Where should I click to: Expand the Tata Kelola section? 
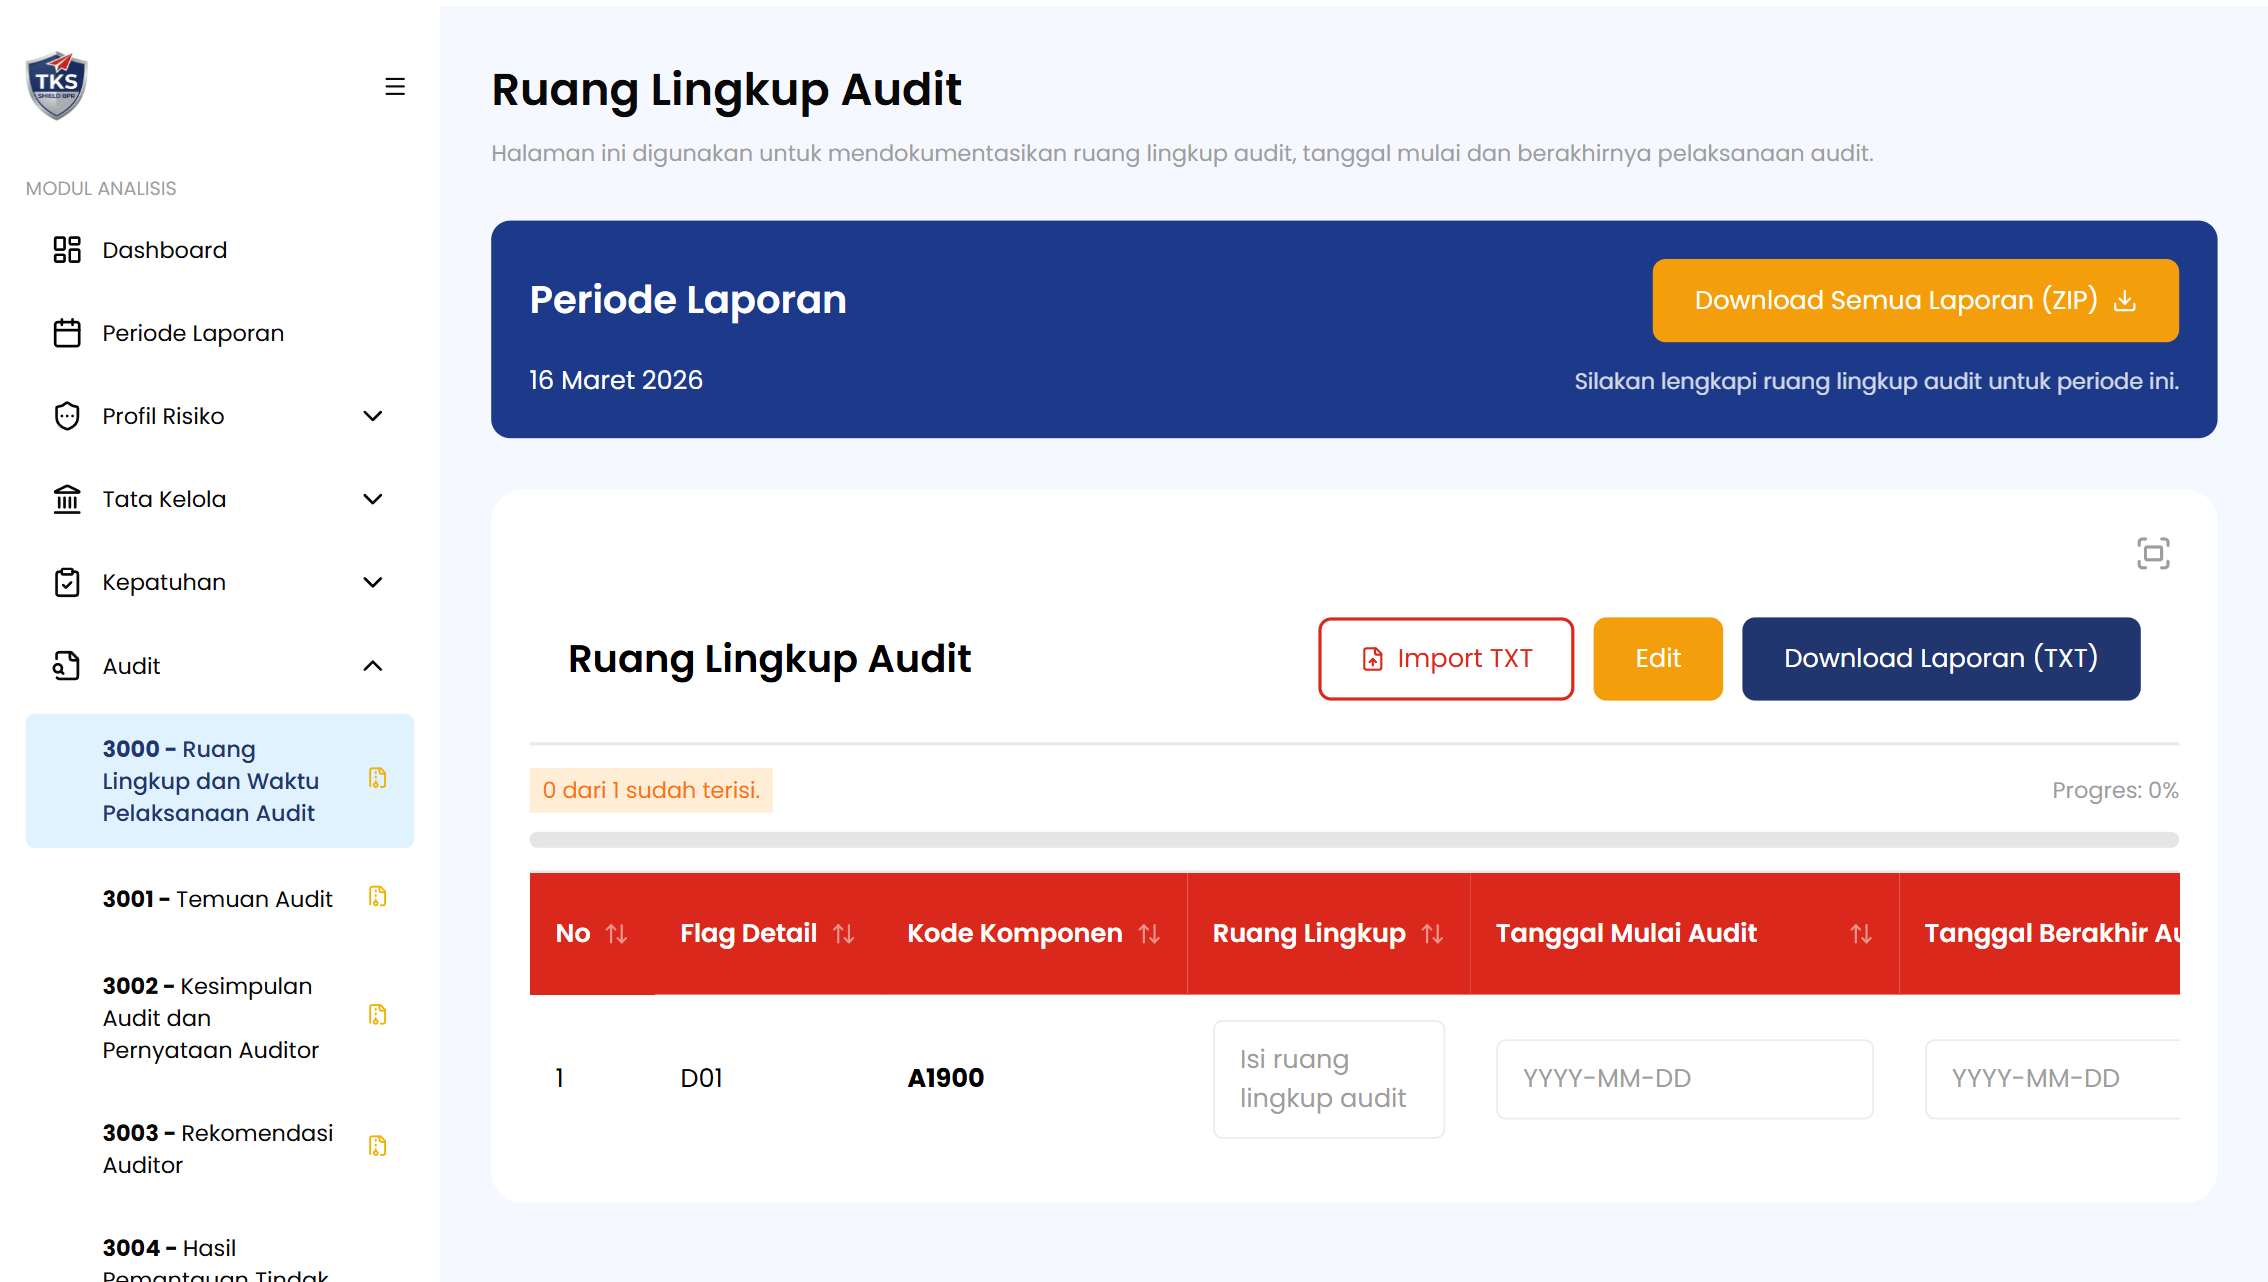(373, 498)
